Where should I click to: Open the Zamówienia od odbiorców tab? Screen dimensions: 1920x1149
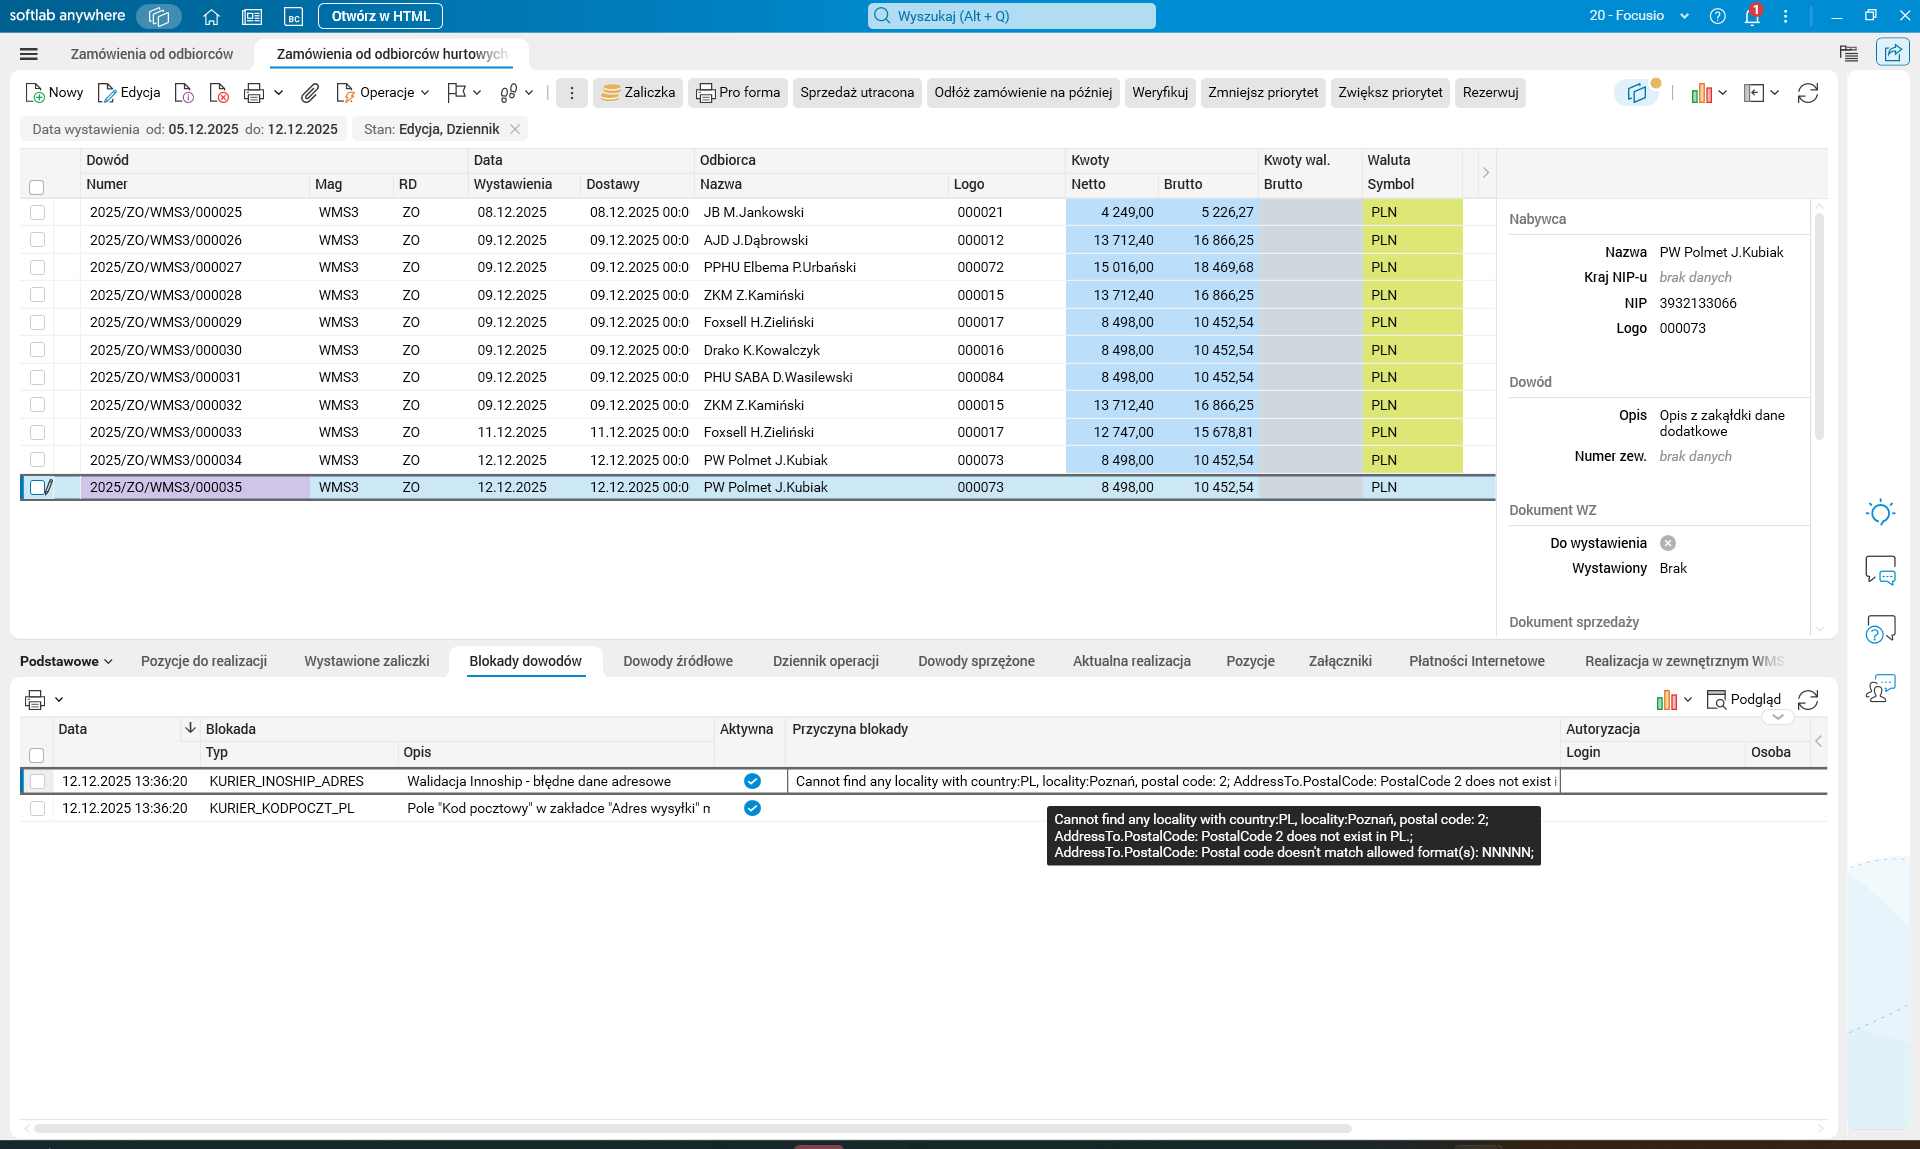[x=152, y=54]
